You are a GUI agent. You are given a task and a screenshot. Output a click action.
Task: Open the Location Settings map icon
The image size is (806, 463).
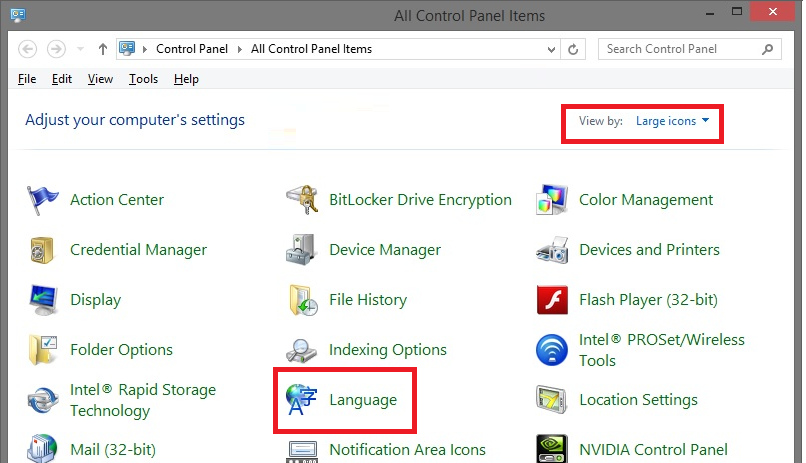(552, 400)
